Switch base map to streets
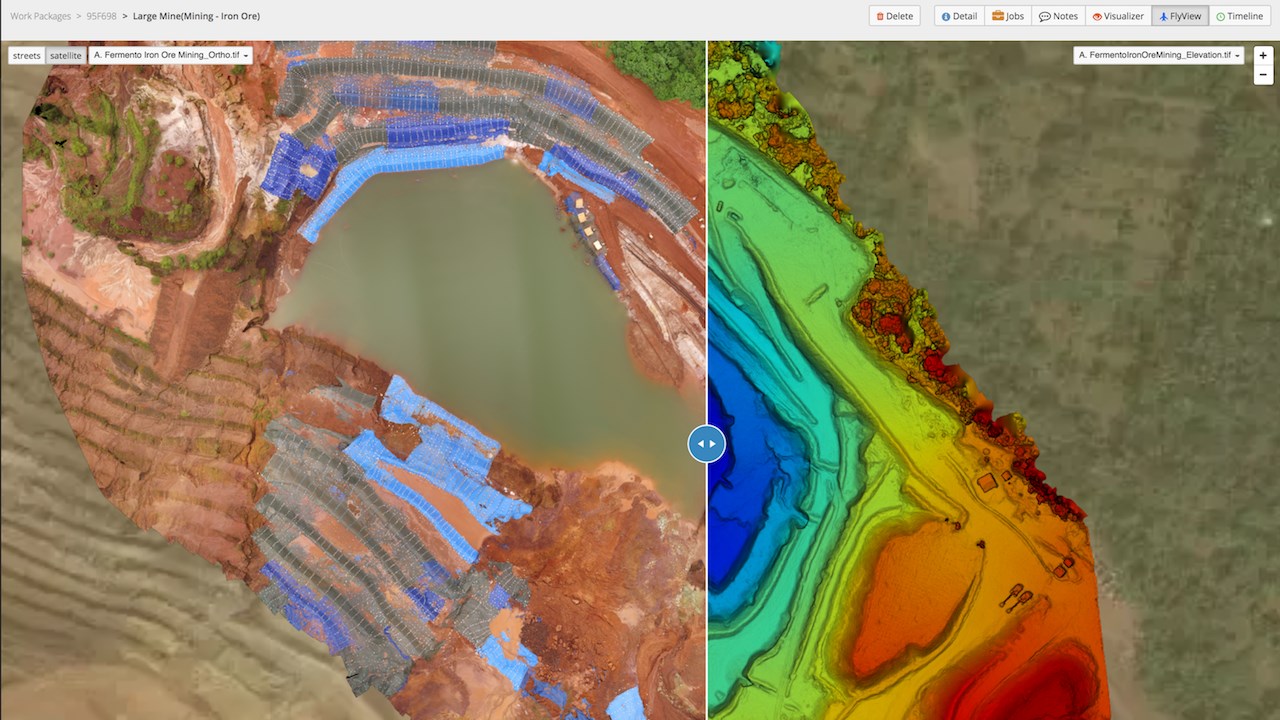This screenshot has width=1280, height=720. click(x=27, y=56)
